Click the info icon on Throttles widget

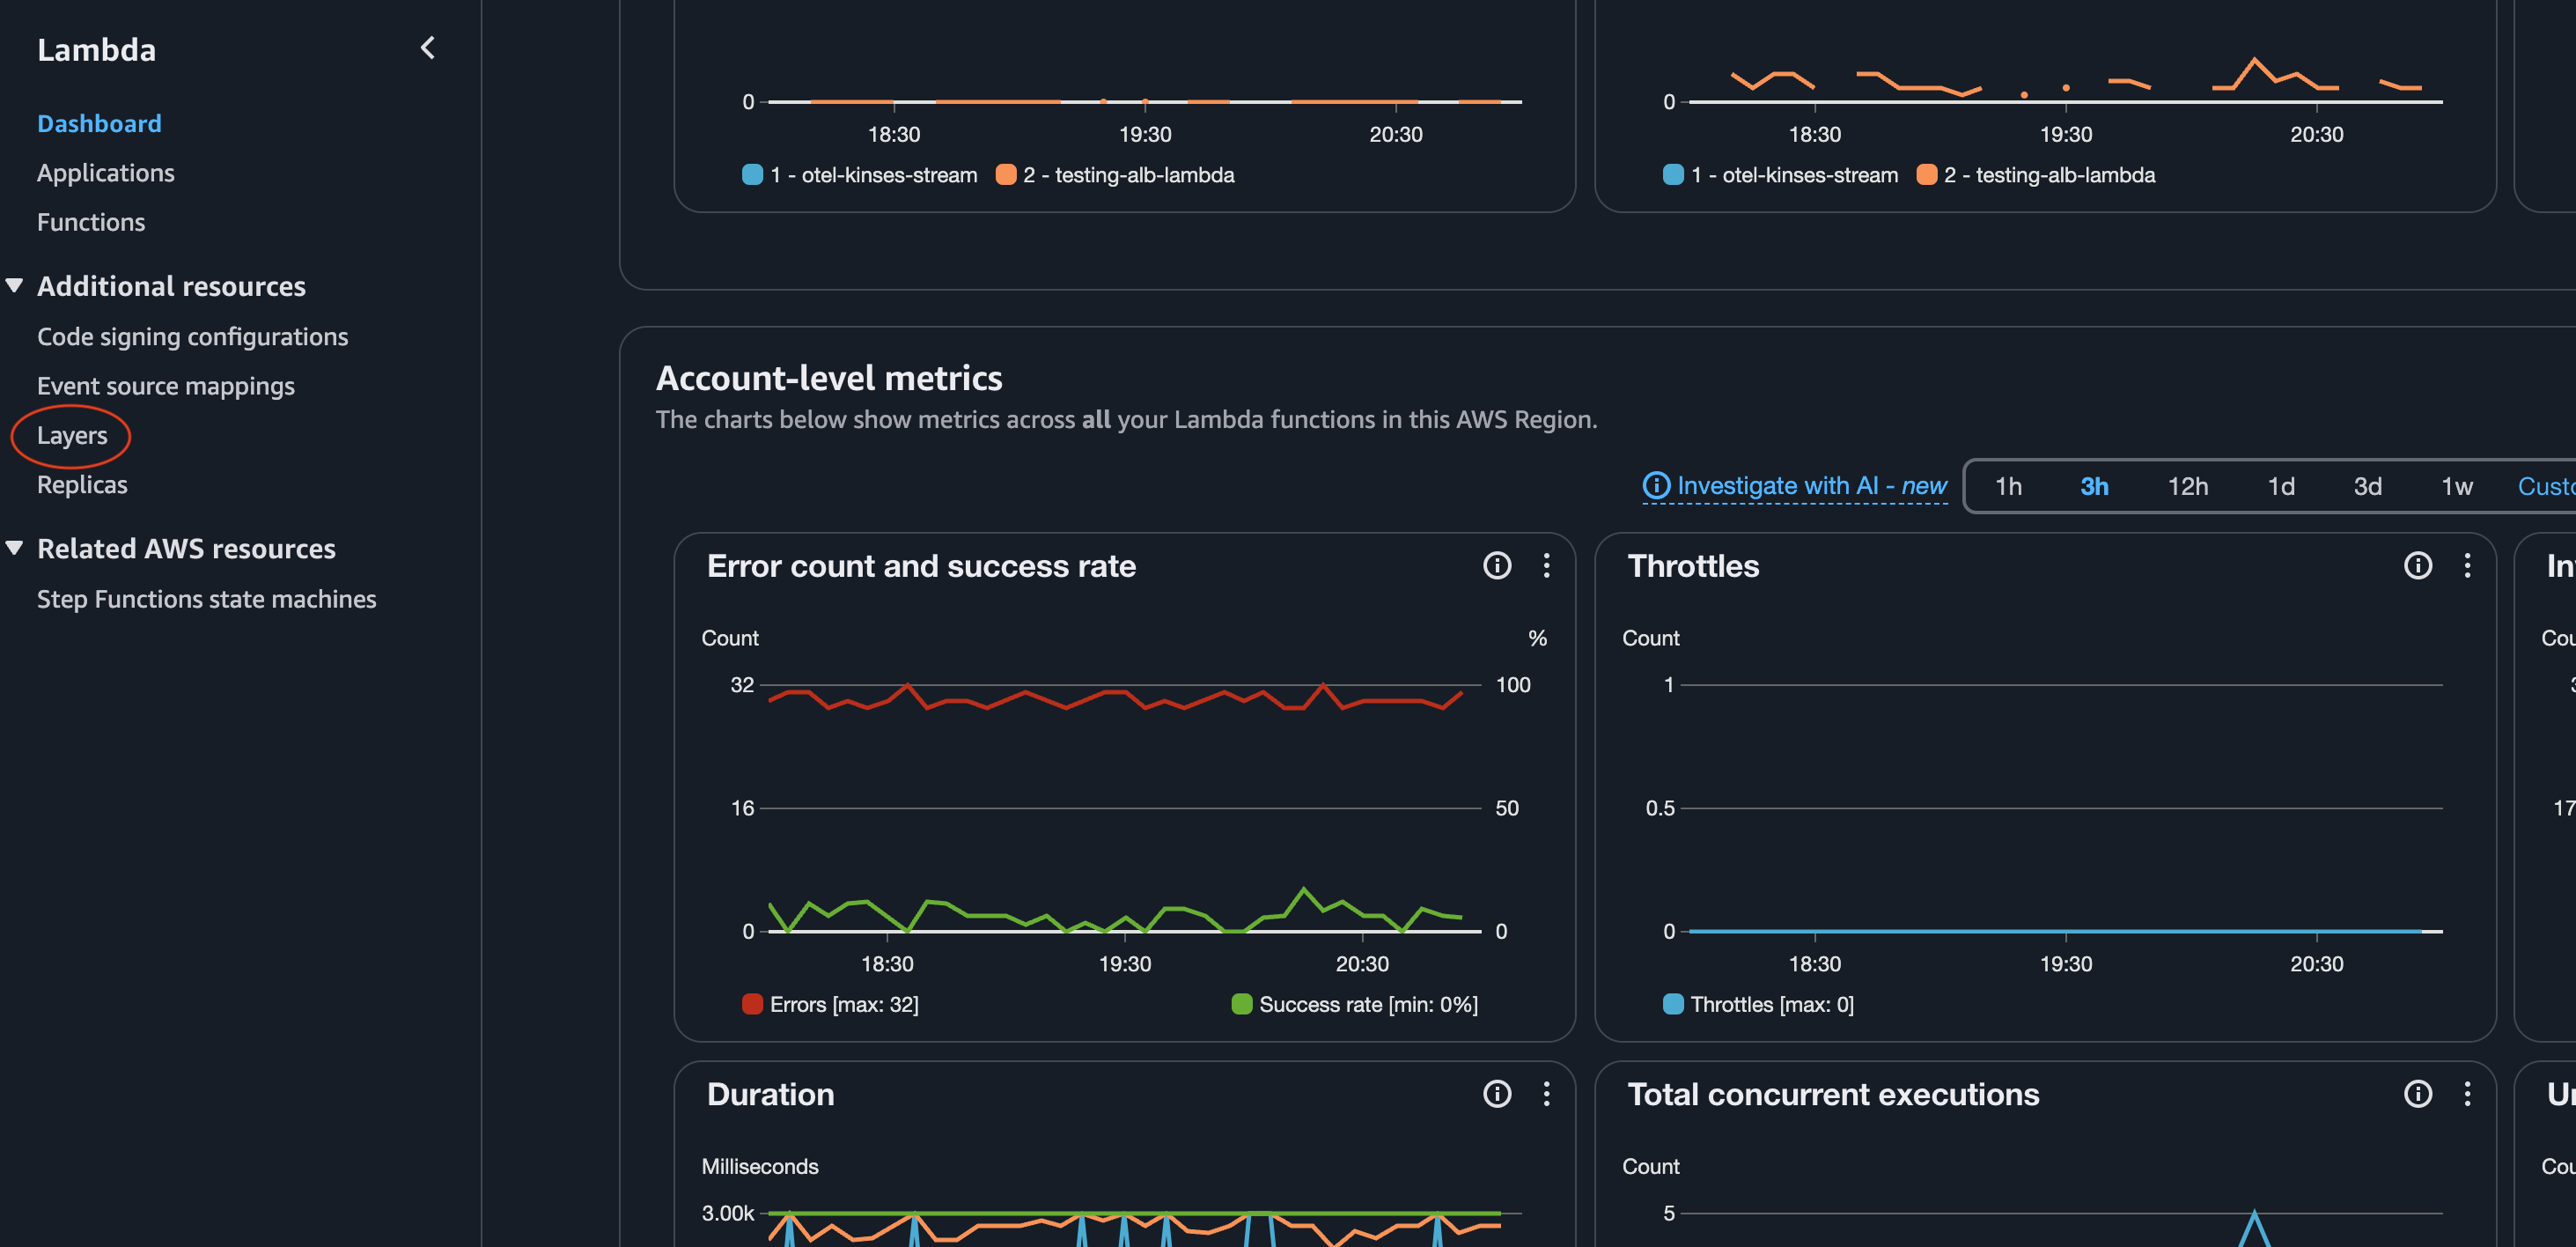pyautogui.click(x=2418, y=566)
